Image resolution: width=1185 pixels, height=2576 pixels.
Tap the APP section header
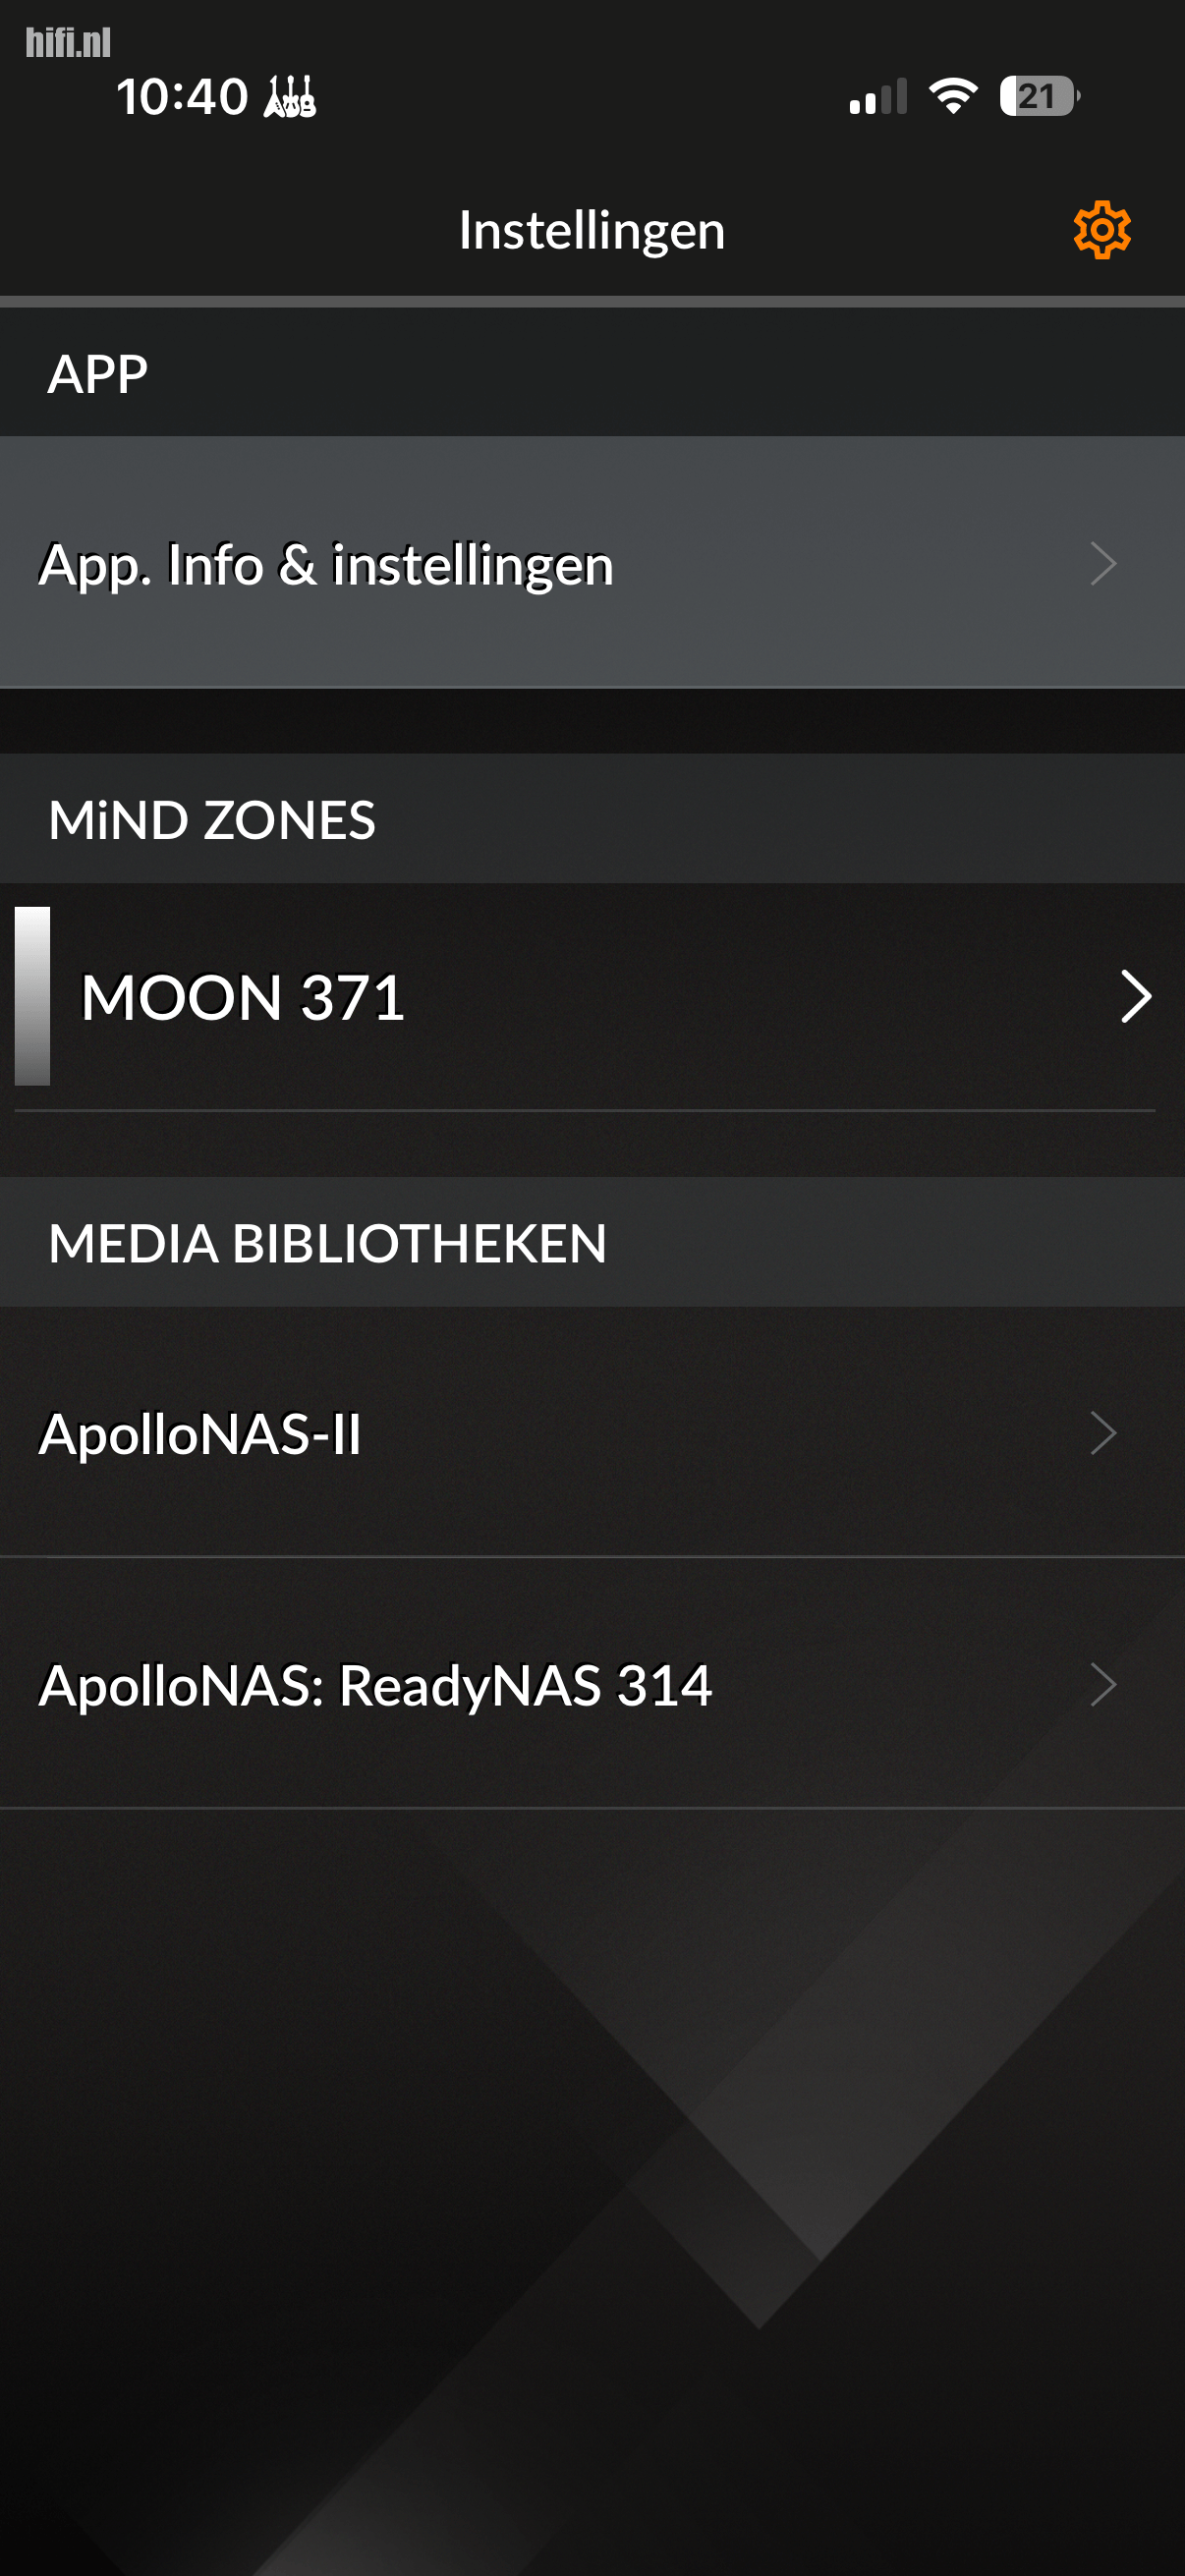98,374
